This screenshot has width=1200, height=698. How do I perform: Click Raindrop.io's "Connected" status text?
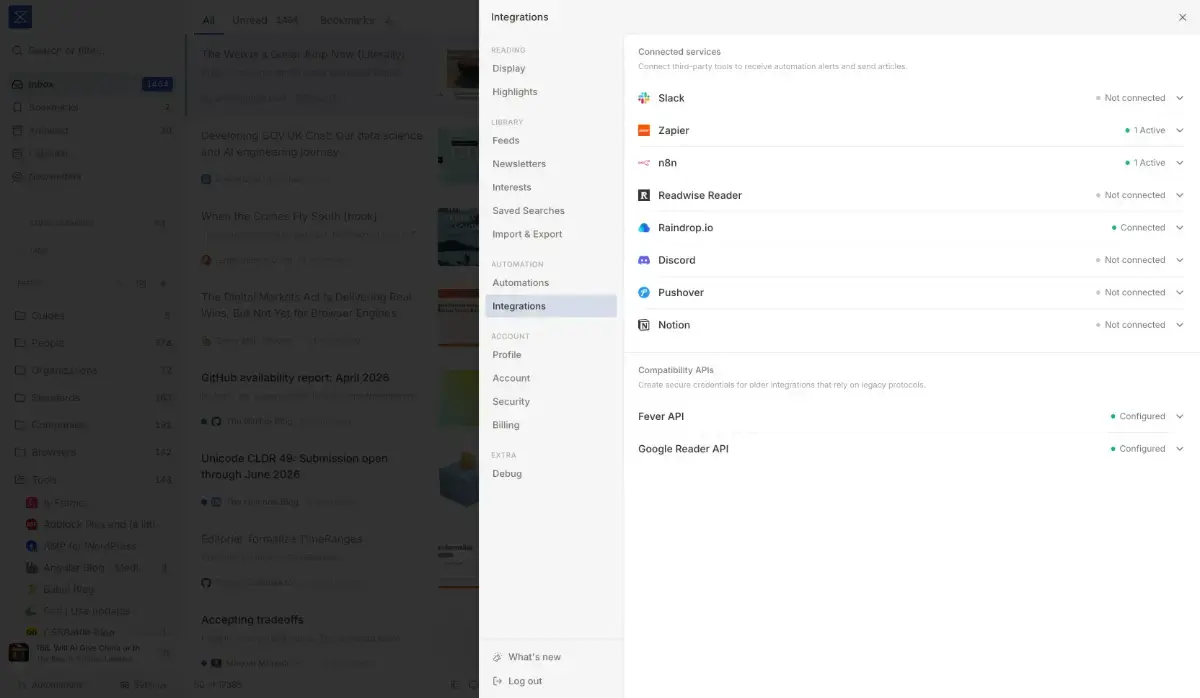point(1143,228)
